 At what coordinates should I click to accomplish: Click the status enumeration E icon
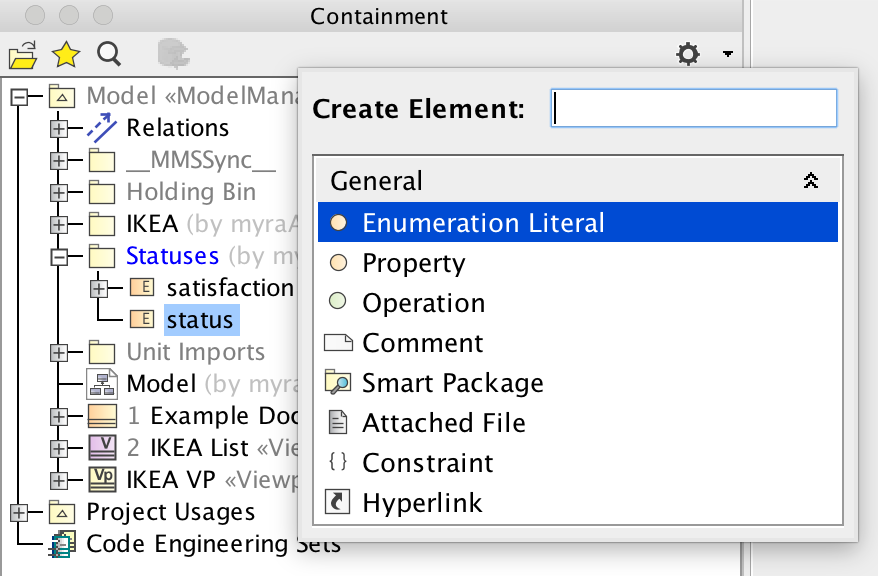(142, 319)
